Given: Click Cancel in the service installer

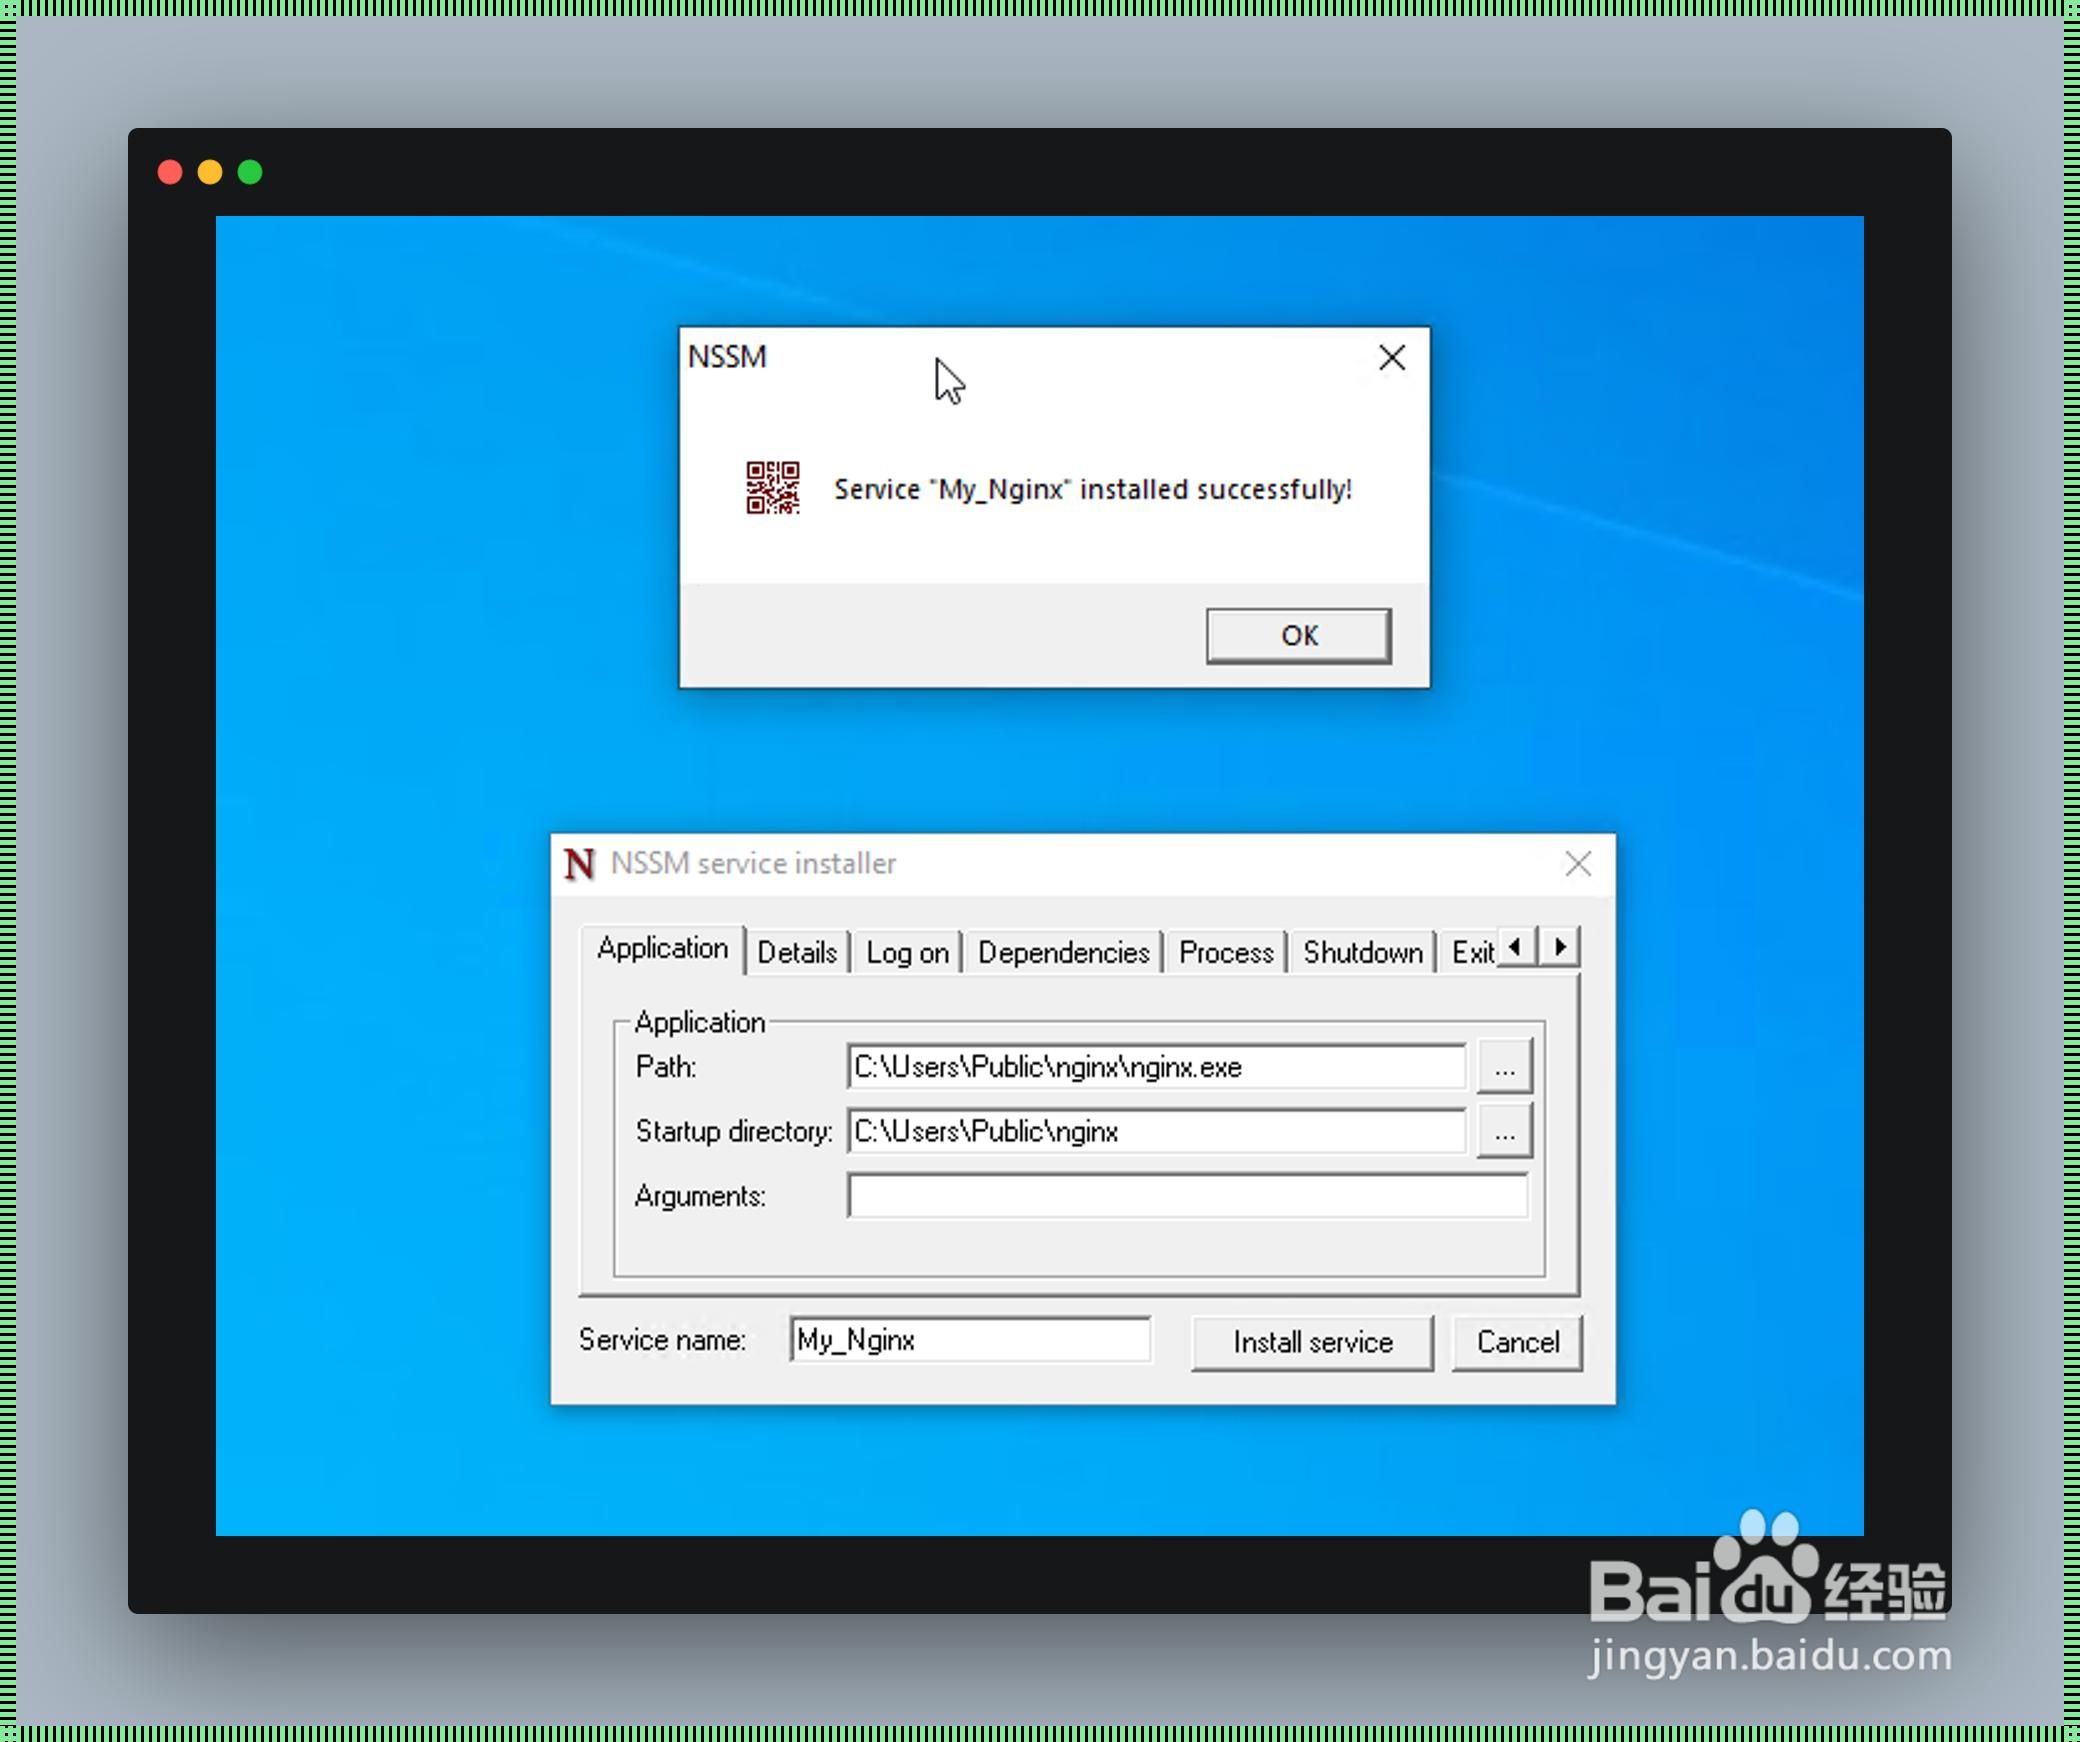Looking at the screenshot, I should tap(1517, 1342).
